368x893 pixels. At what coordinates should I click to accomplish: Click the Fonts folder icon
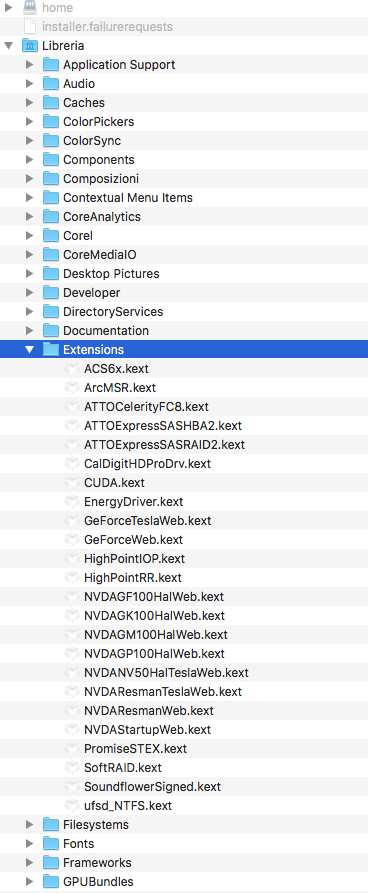pyautogui.click(x=51, y=843)
